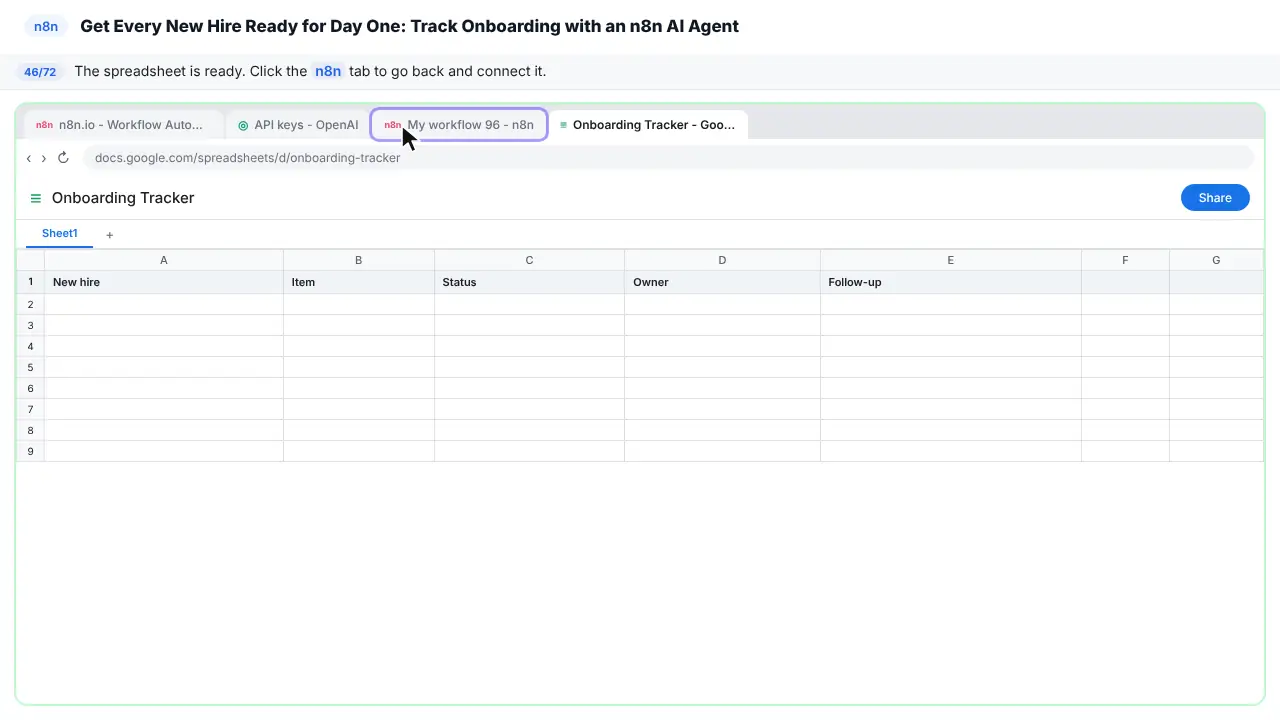Click the Owner header cell
Viewport: 1280px width, 720px height.
[x=722, y=282]
